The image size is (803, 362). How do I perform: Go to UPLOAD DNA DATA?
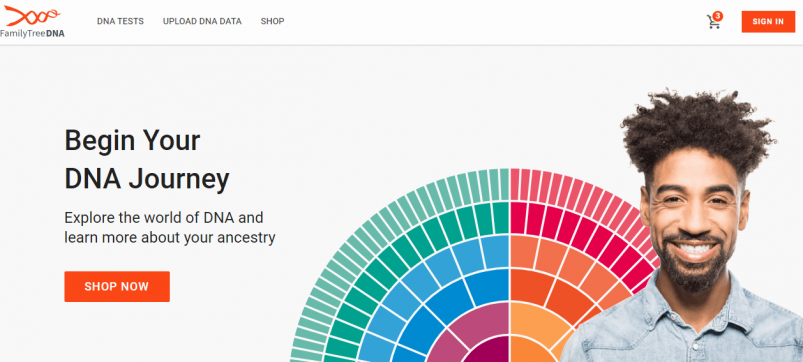202,22
